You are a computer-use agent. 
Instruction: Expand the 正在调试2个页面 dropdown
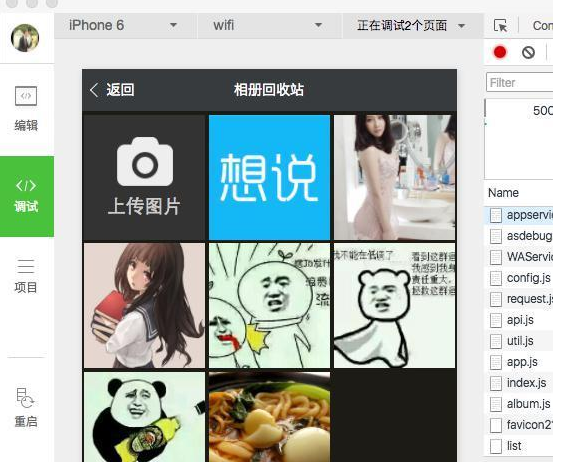click(413, 25)
